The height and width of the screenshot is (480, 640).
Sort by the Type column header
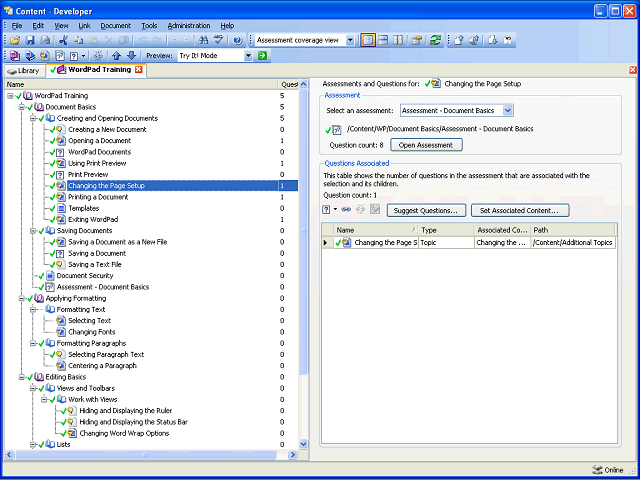coord(446,230)
